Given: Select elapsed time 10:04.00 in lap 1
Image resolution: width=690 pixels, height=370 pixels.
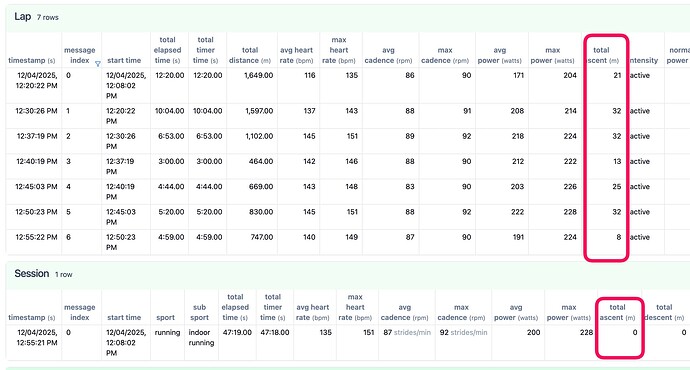Looking at the screenshot, I should click(x=169, y=111).
